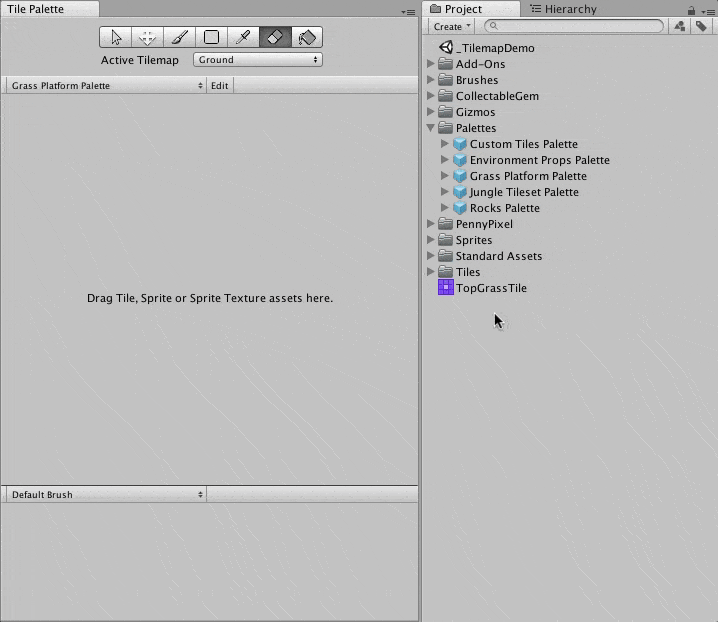
Task: Expand the Brushes folder
Action: click(430, 80)
